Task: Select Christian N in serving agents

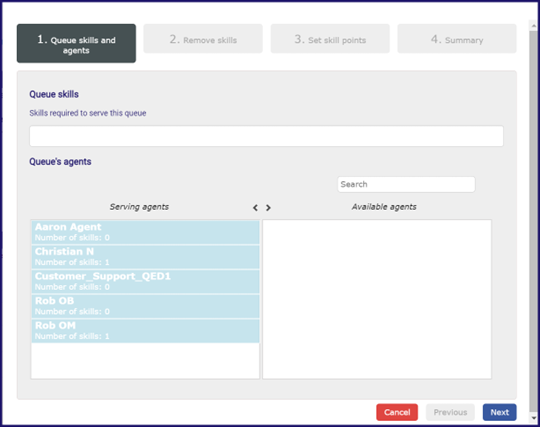Action: click(x=145, y=257)
